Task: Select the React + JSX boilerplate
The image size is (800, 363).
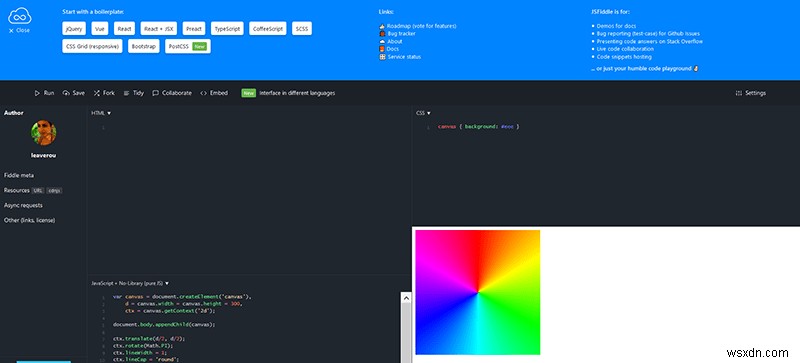Action: click(x=158, y=29)
